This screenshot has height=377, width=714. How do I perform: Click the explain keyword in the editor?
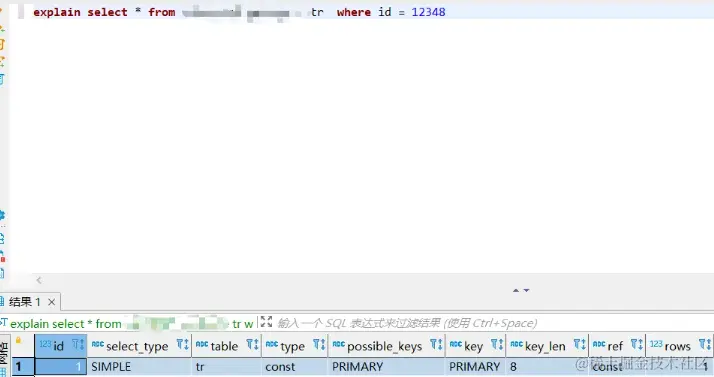tap(56, 12)
